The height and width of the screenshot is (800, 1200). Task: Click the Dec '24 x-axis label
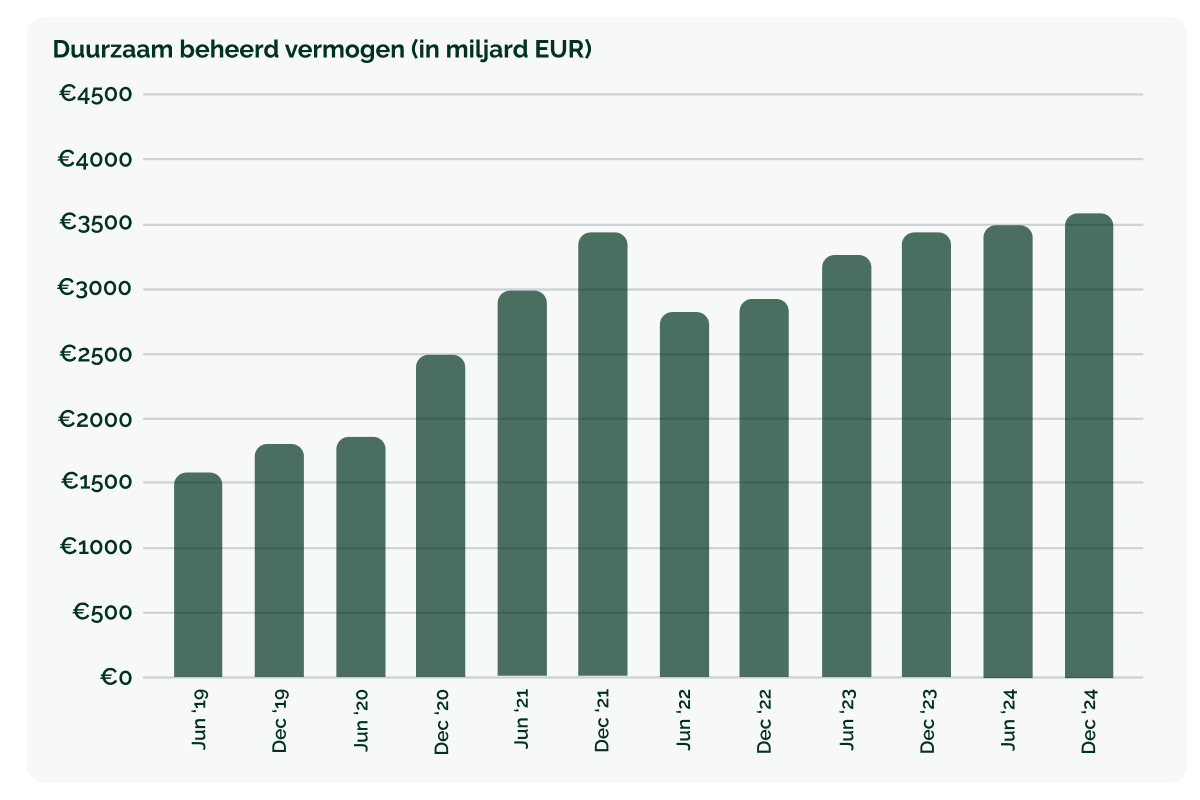[x=1091, y=723]
